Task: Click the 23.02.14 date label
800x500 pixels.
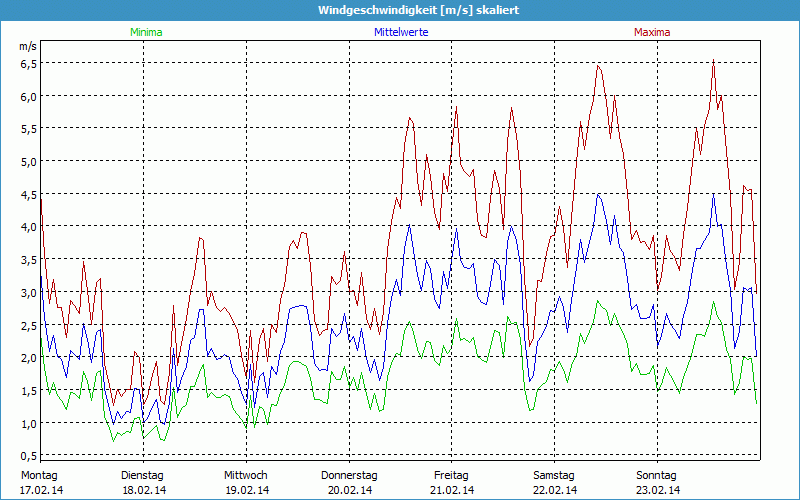Action: pos(658,490)
